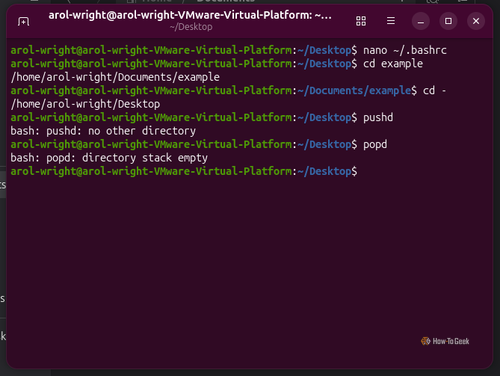Close the terminal window
This screenshot has width=500, height=376.
point(476,21)
